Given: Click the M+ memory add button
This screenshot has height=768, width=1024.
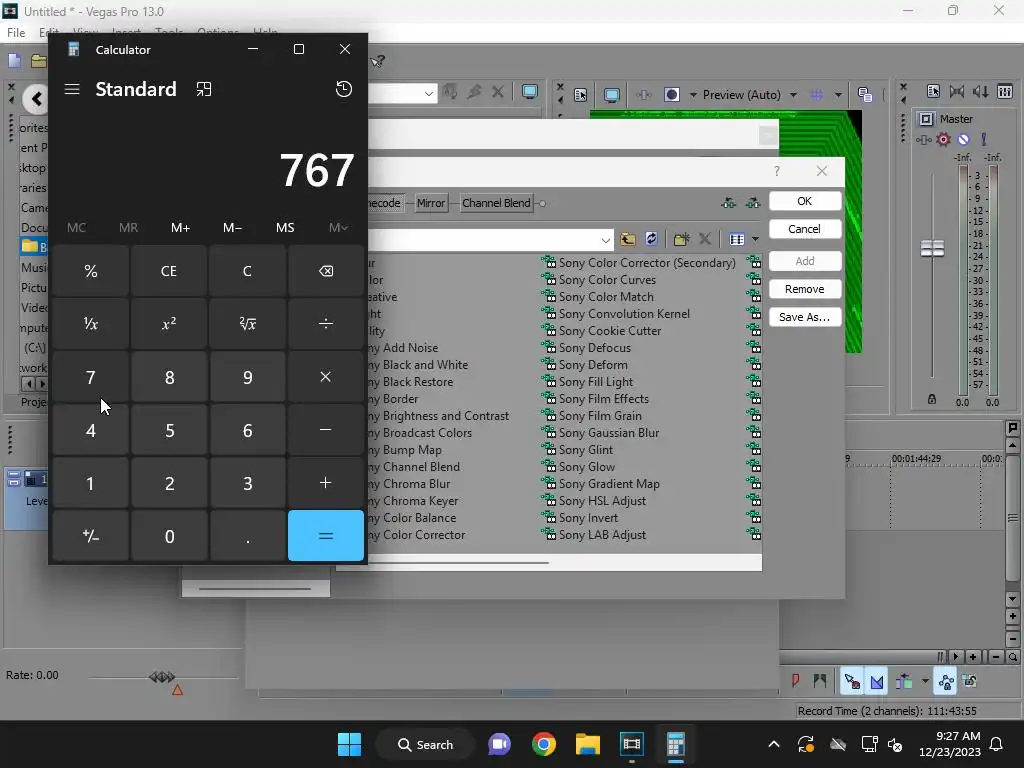Looking at the screenshot, I should click(180, 227).
